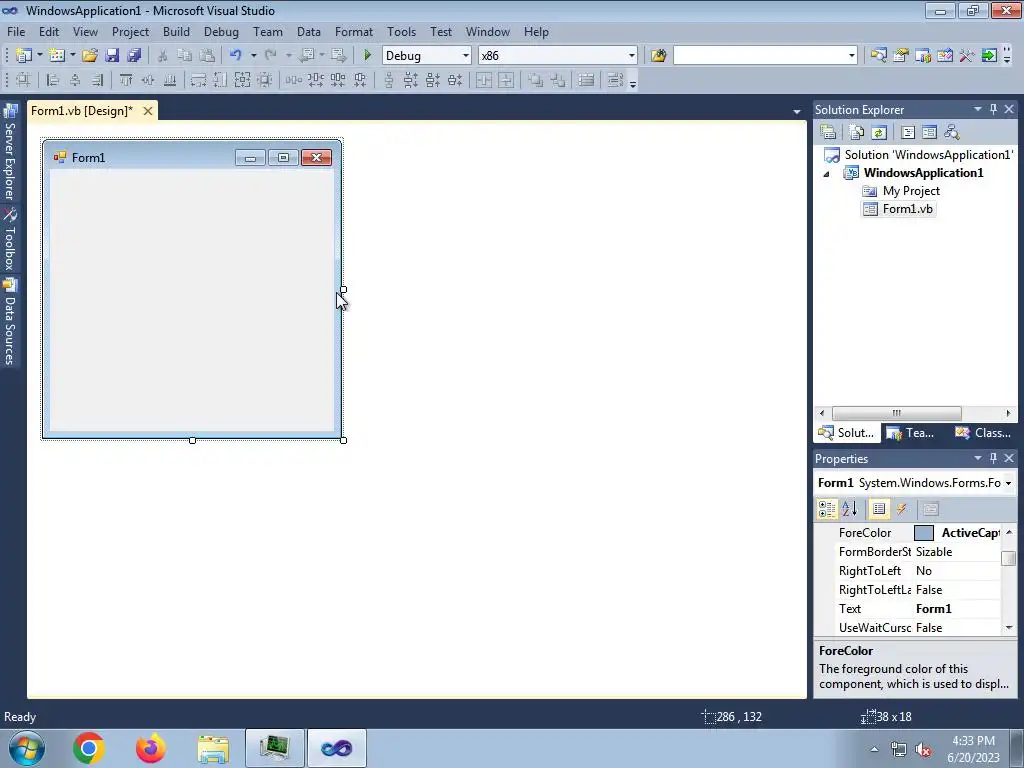Close the Form1.vb [Design] tab
This screenshot has width=1024, height=768.
click(148, 111)
